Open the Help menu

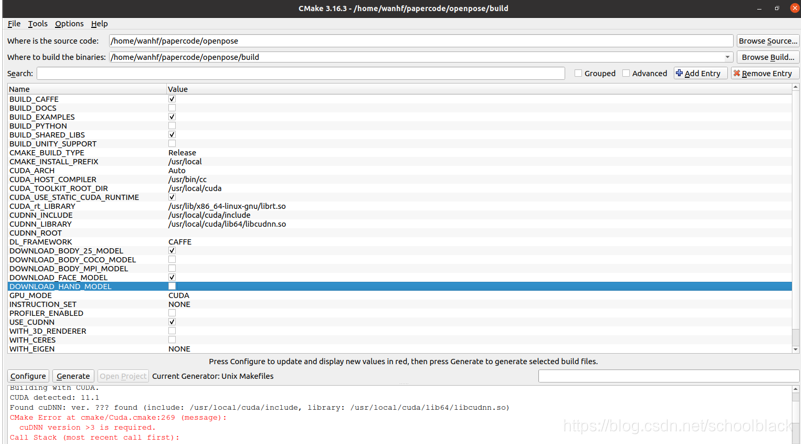99,24
